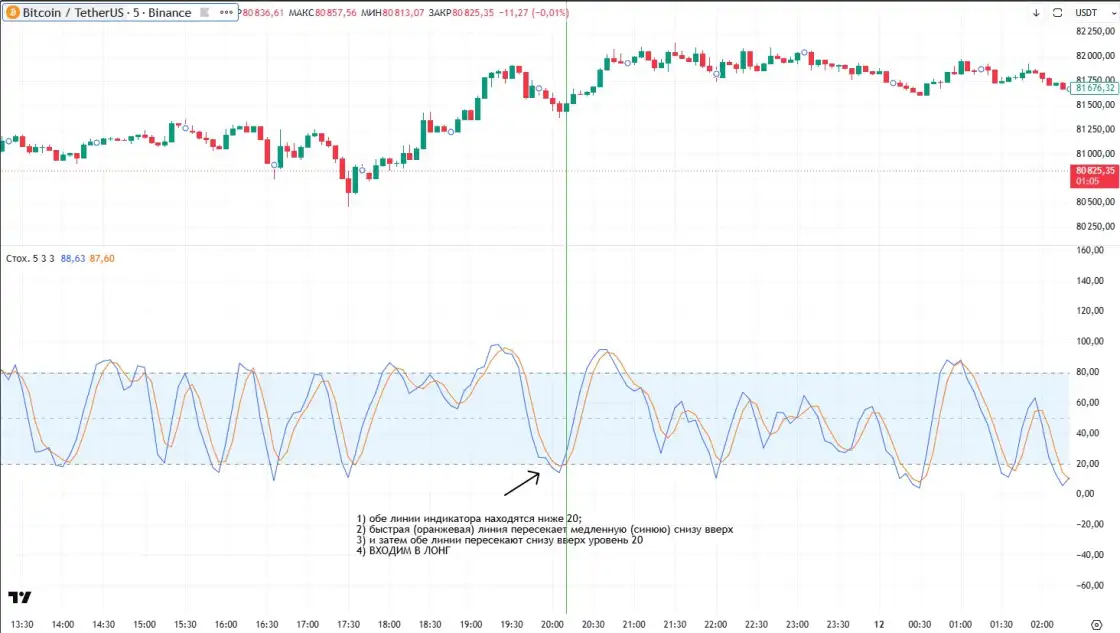This screenshot has height=633, width=1120.
Task: Expand the USDT currency dropdown
Action: tap(1095, 13)
